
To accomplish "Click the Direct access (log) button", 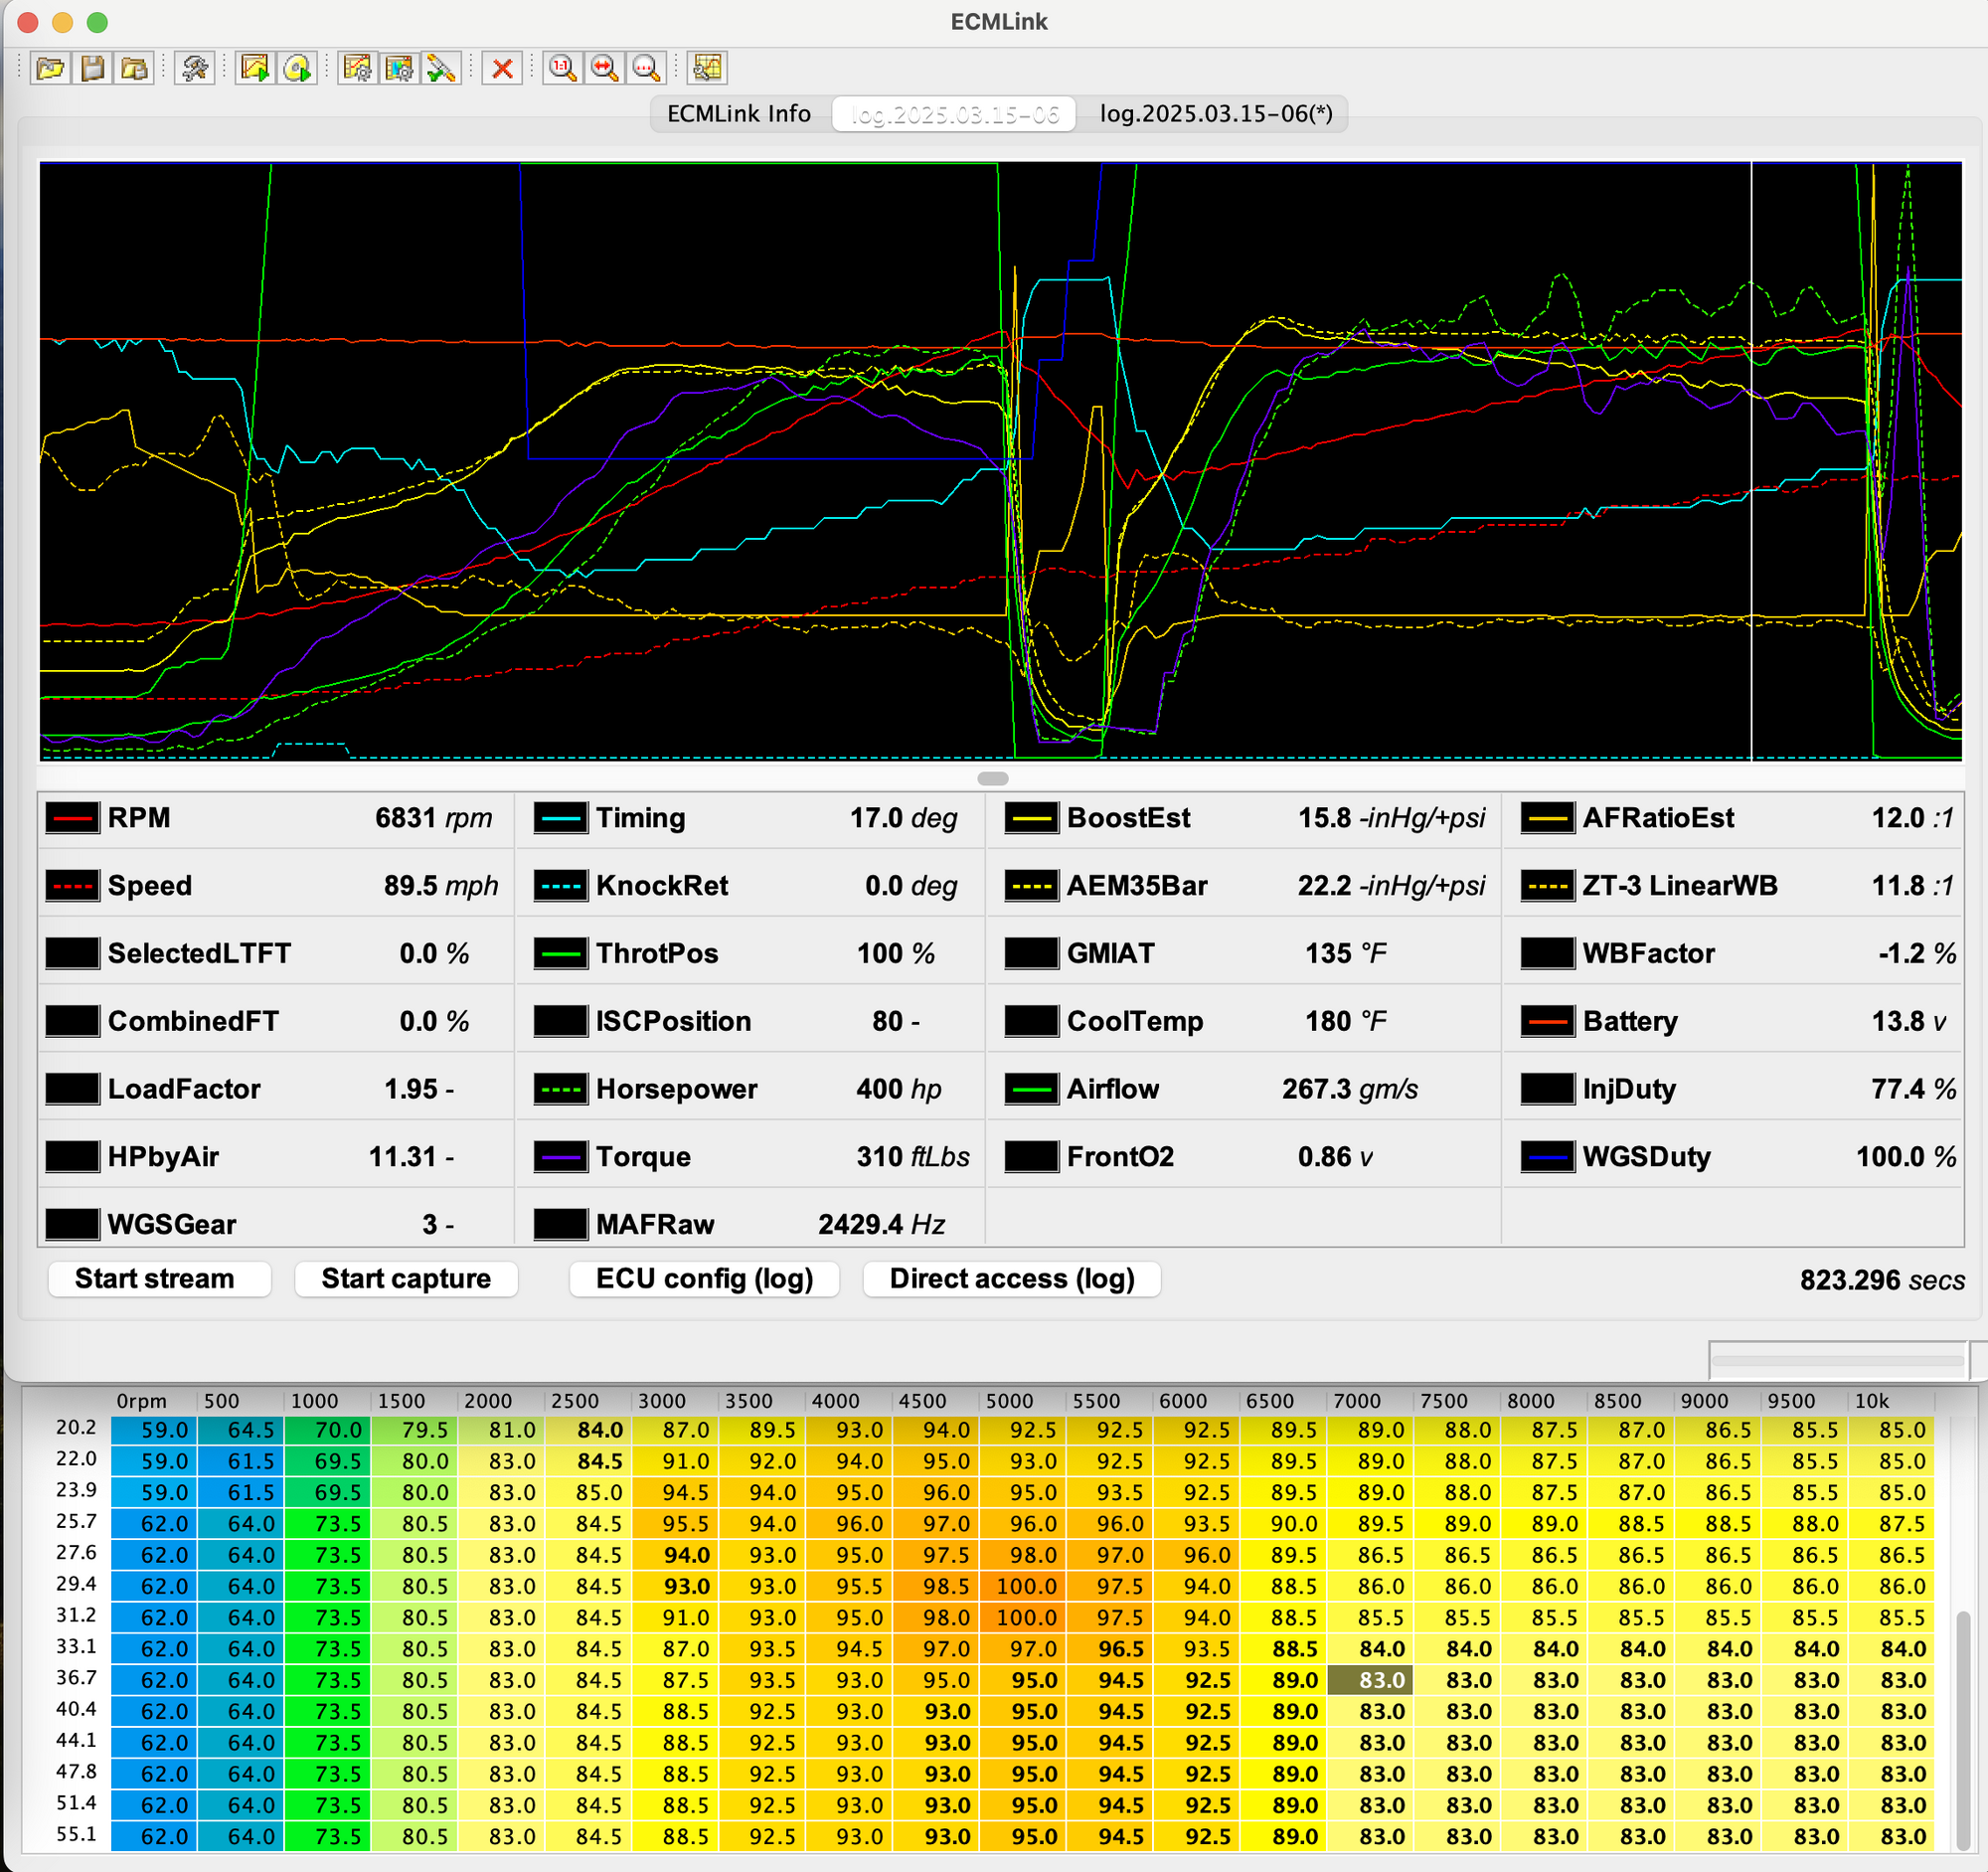I will 1012,1279.
